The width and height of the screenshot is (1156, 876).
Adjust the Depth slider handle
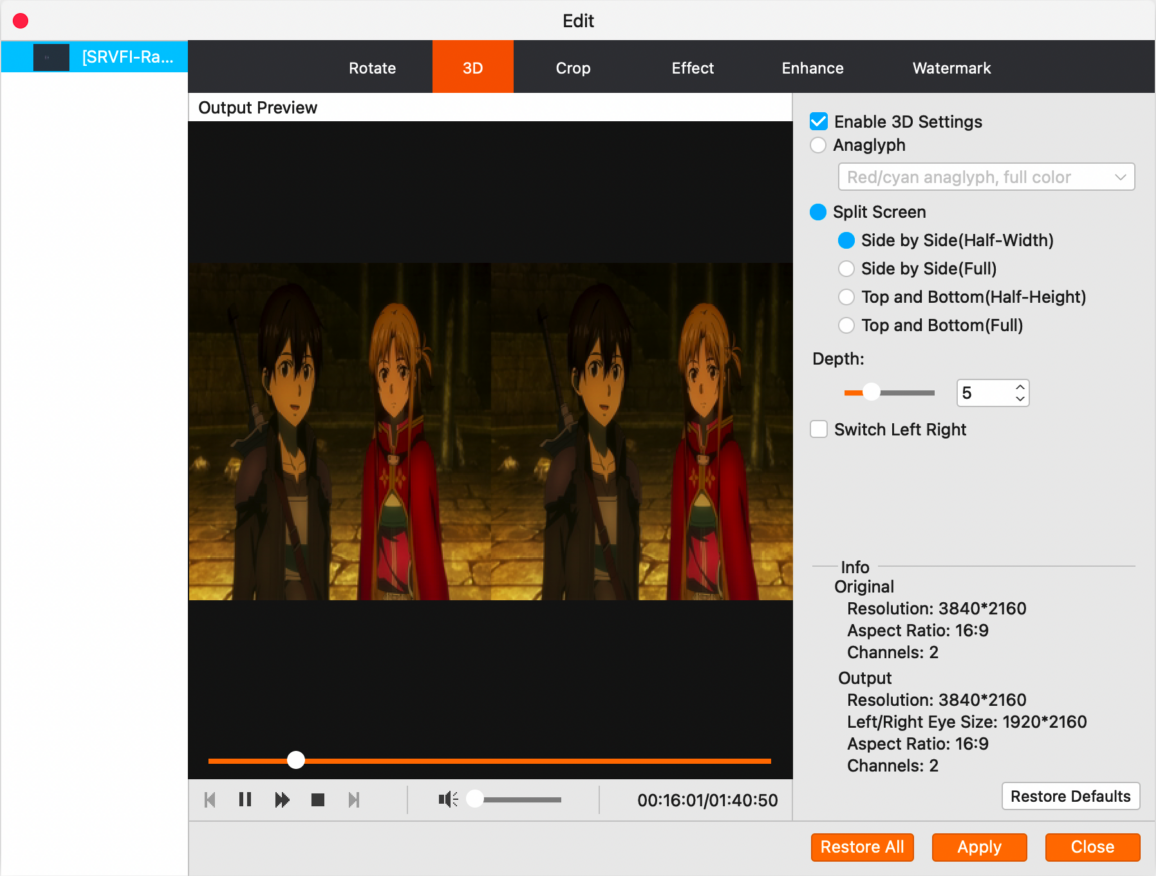[x=871, y=392]
